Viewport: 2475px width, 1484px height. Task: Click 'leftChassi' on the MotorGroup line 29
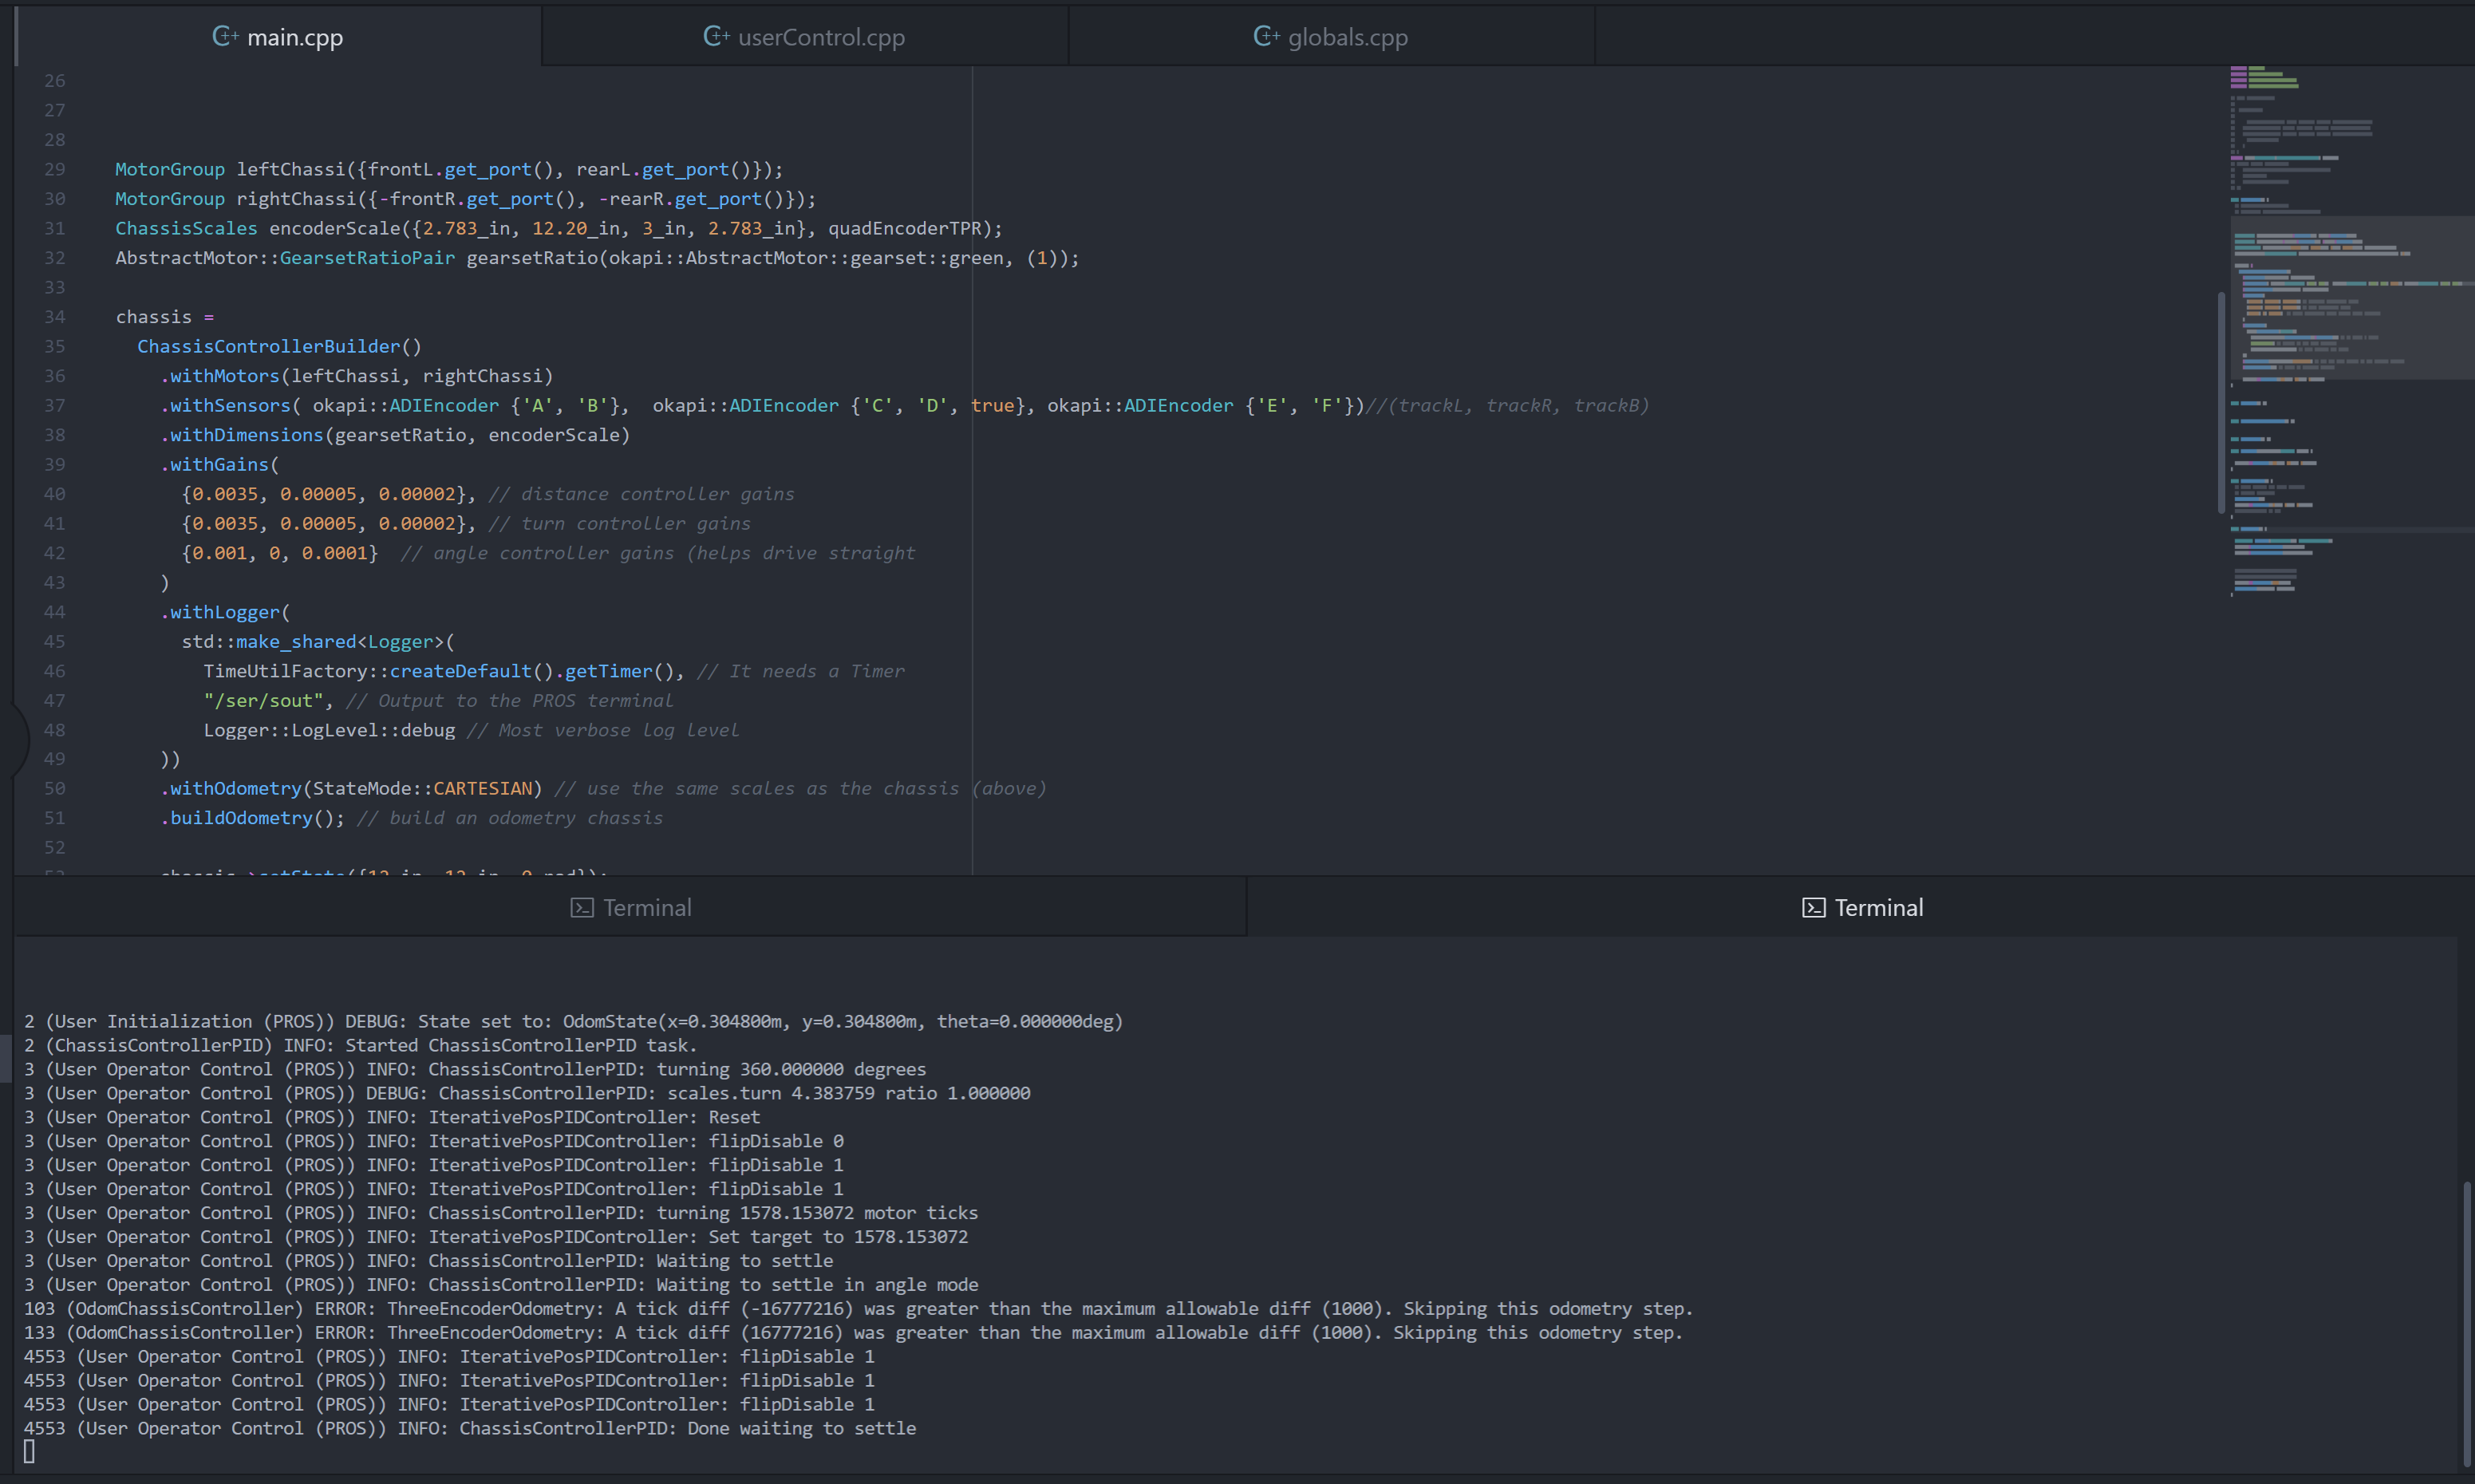point(290,169)
